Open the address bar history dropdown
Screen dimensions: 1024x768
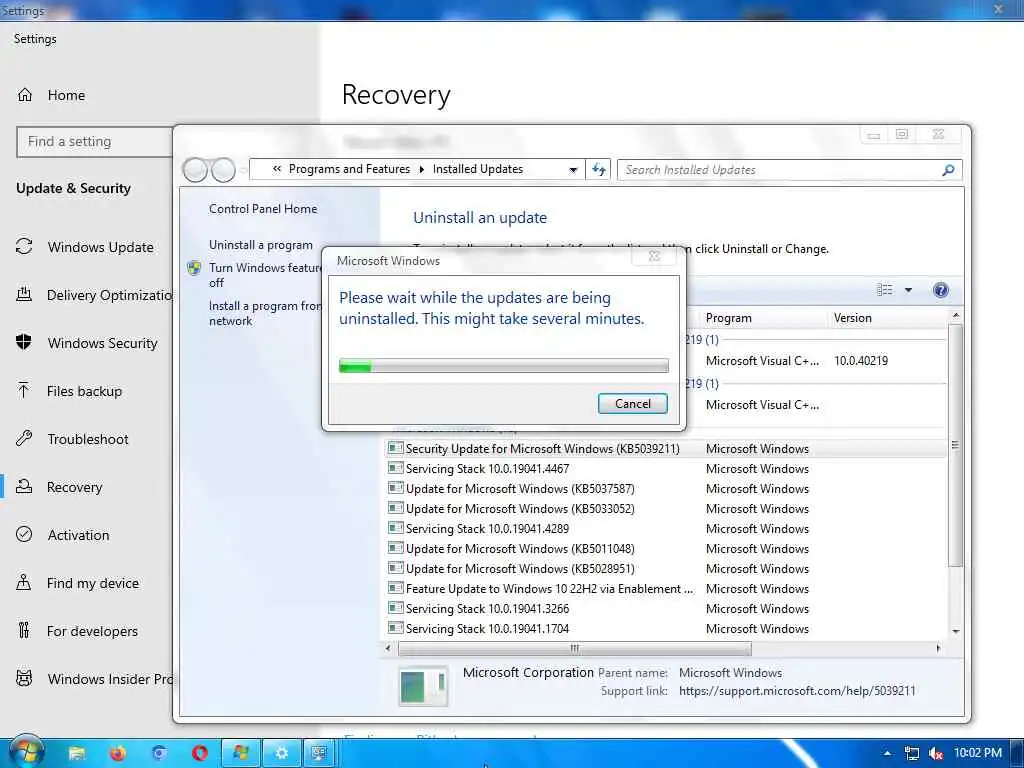point(573,170)
